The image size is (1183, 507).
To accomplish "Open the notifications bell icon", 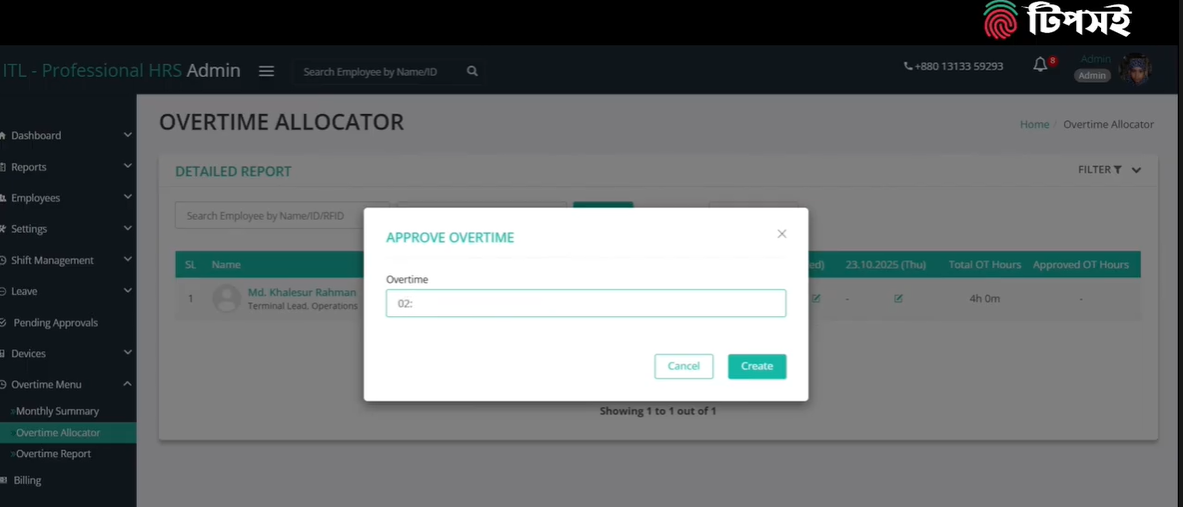I will pyautogui.click(x=1040, y=64).
